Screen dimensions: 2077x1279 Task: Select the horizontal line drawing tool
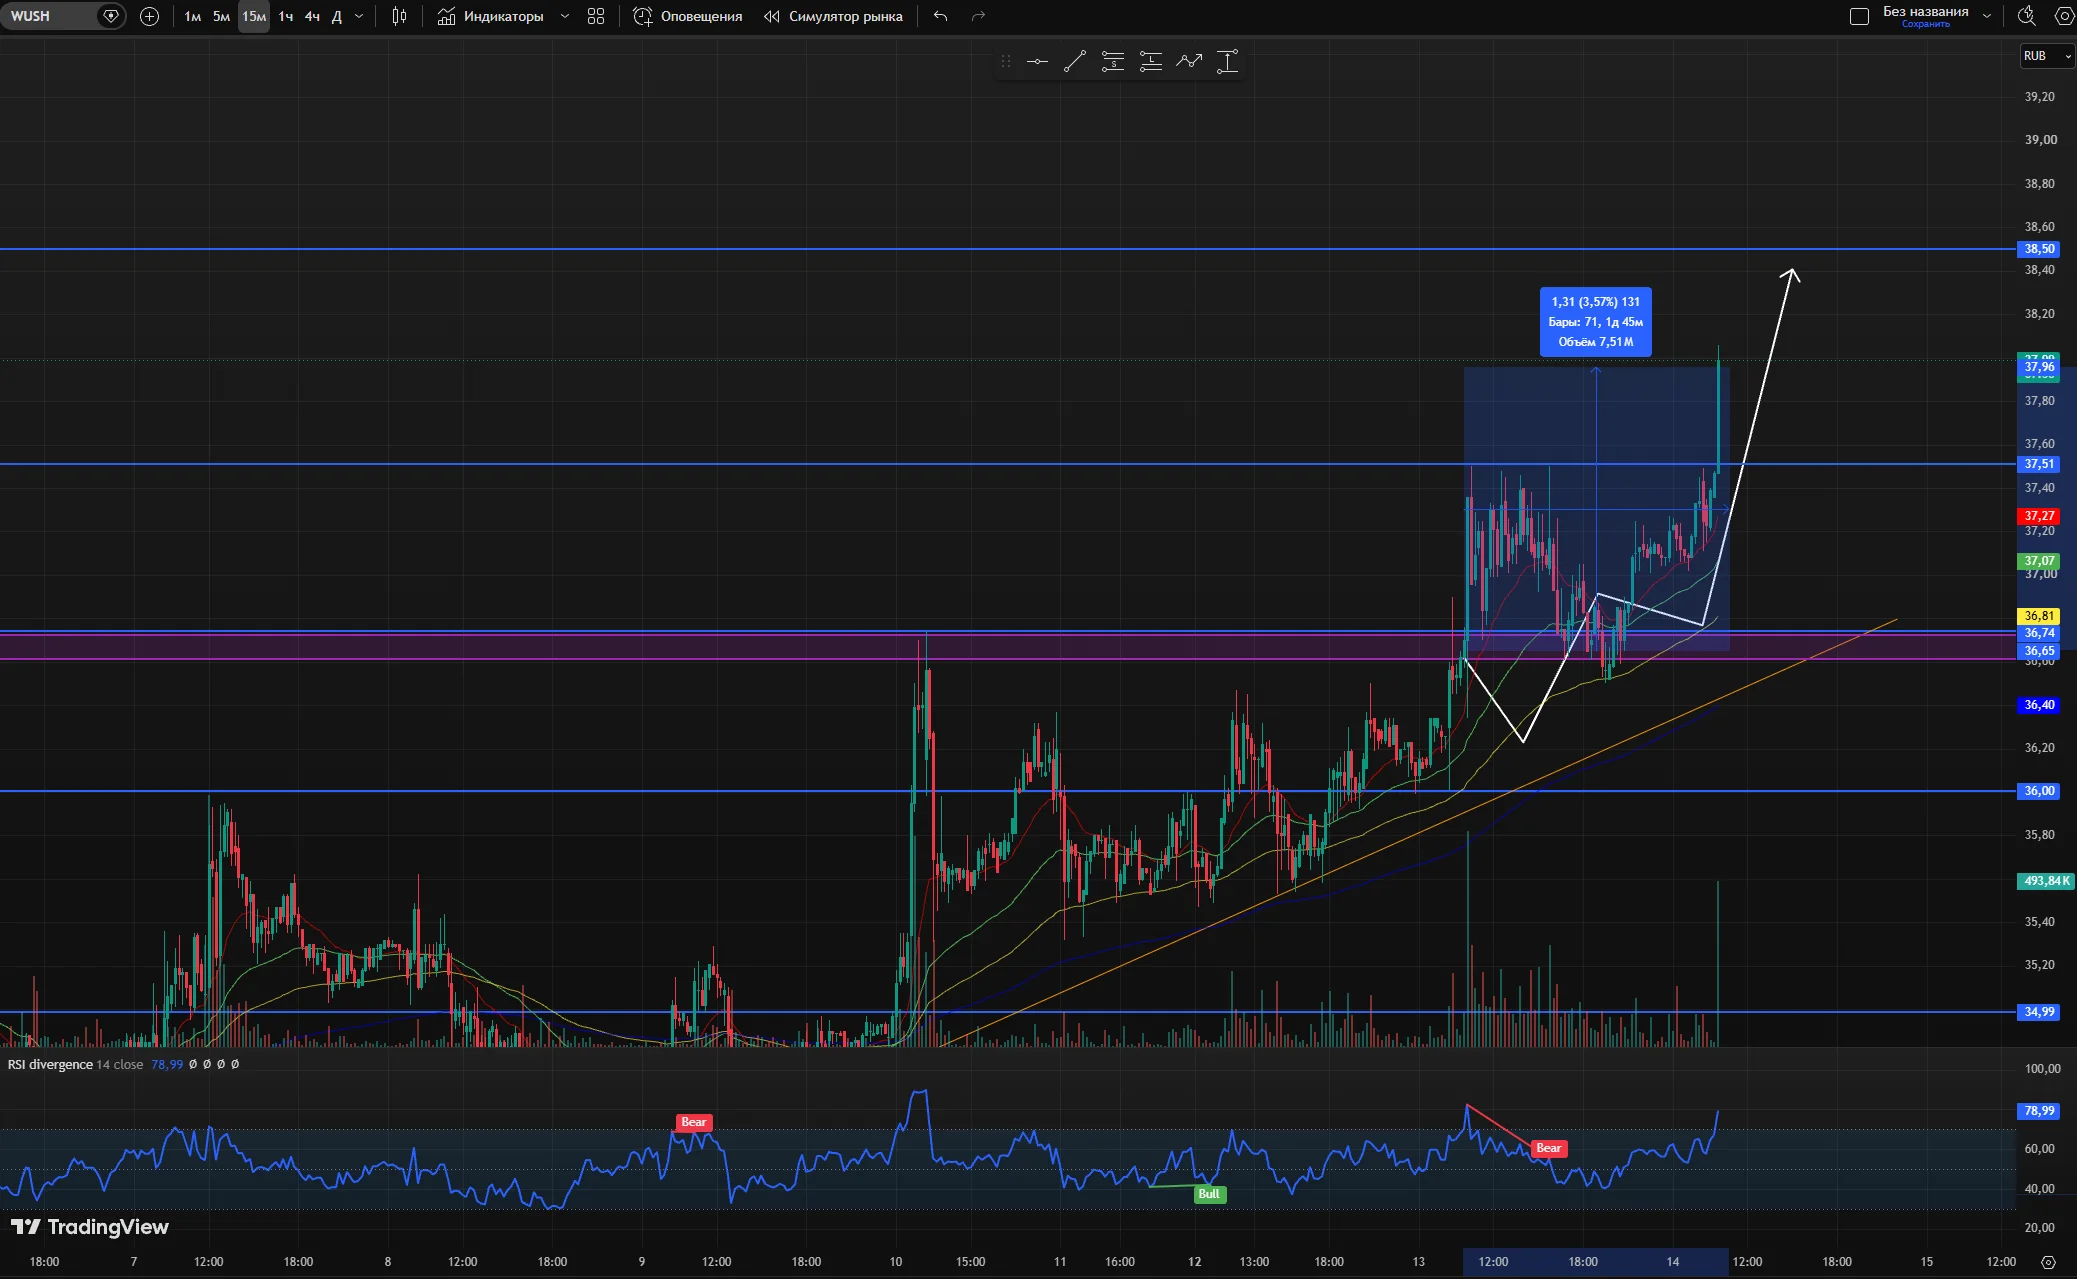(1037, 62)
